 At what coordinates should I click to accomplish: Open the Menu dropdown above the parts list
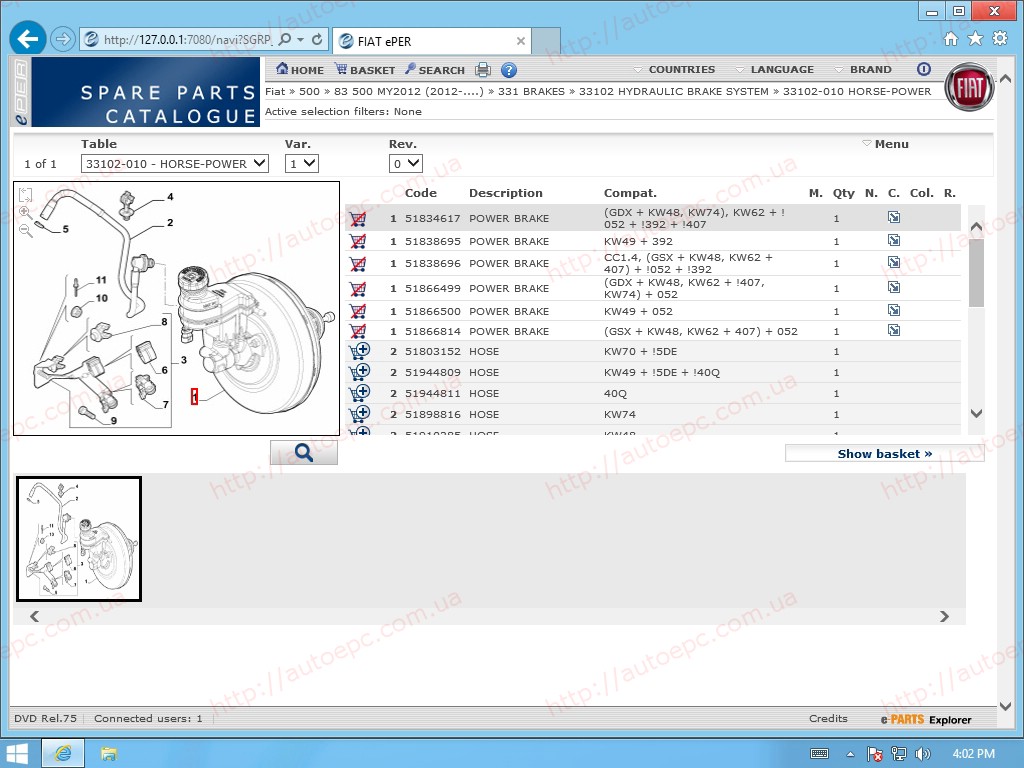pos(886,144)
